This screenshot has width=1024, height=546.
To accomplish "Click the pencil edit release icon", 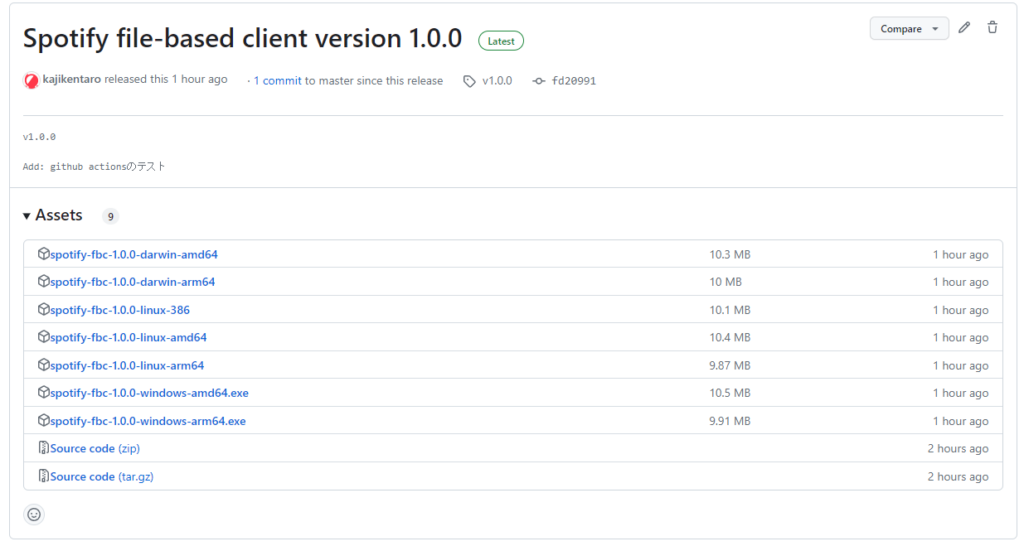I will click(964, 27).
